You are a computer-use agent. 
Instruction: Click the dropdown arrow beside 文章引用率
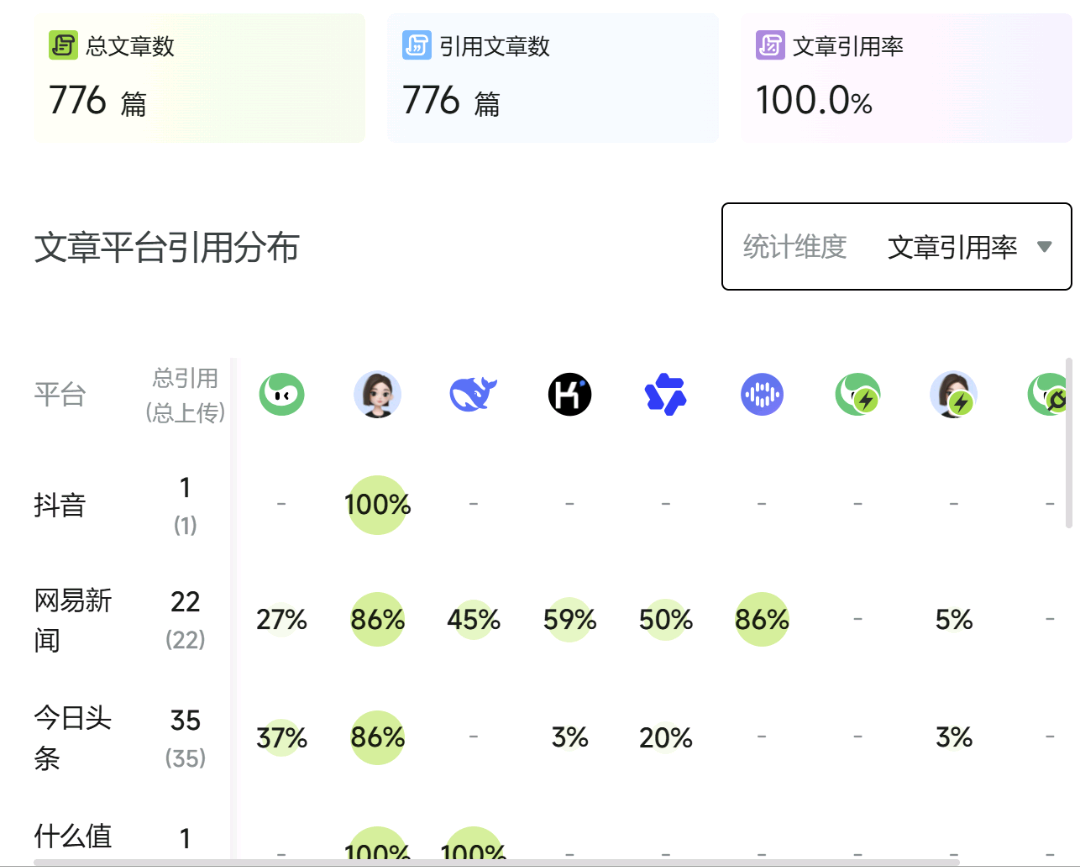1044,247
